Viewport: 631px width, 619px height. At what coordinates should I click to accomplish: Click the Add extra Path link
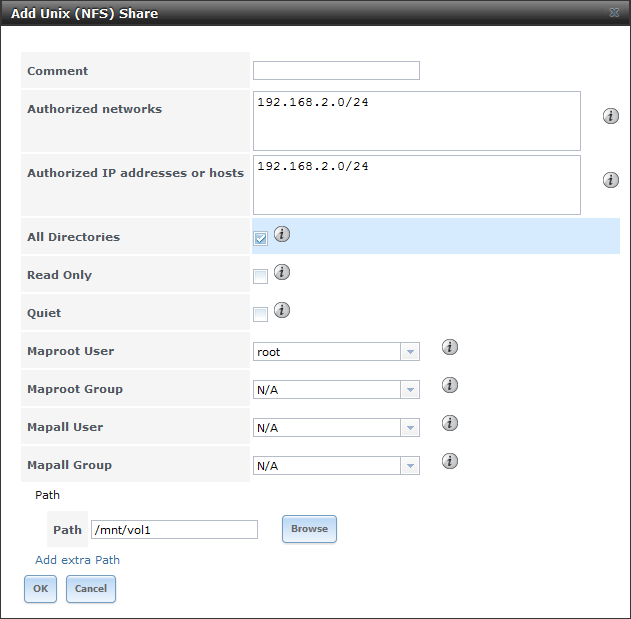(x=77, y=560)
